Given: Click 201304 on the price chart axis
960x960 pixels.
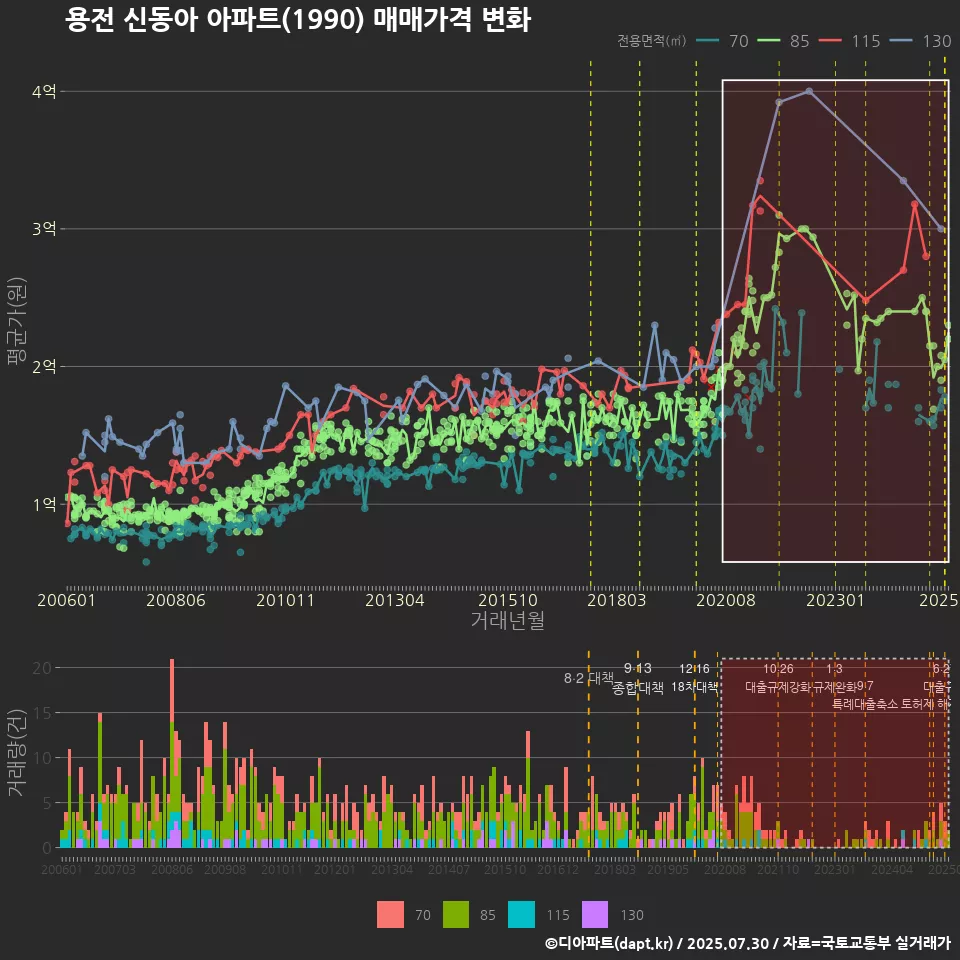Looking at the screenshot, I should 395,600.
